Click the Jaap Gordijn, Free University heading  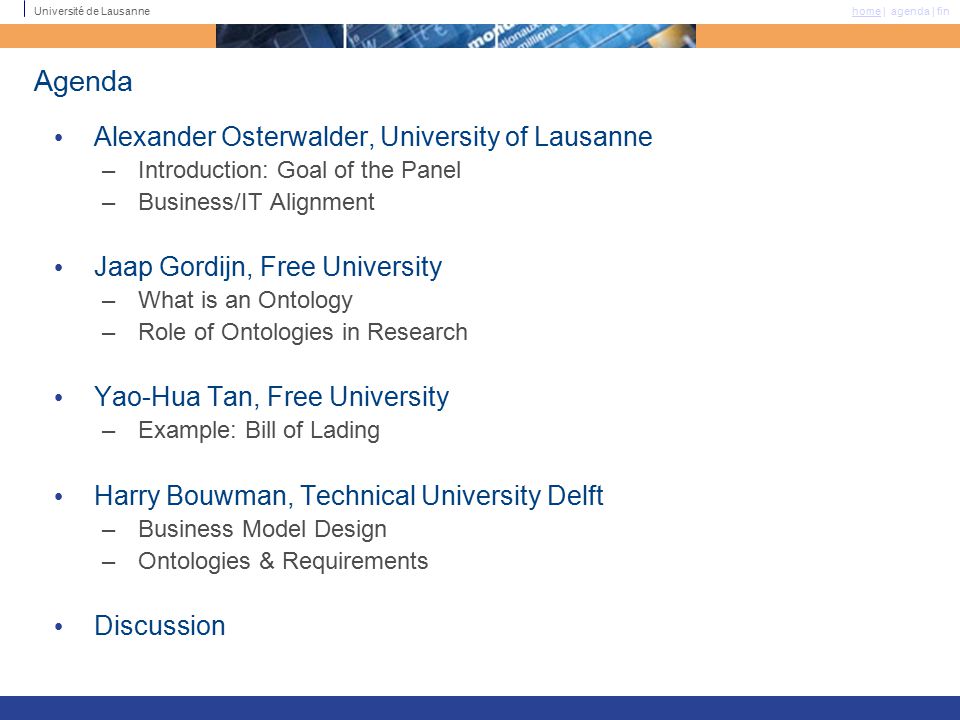[268, 267]
